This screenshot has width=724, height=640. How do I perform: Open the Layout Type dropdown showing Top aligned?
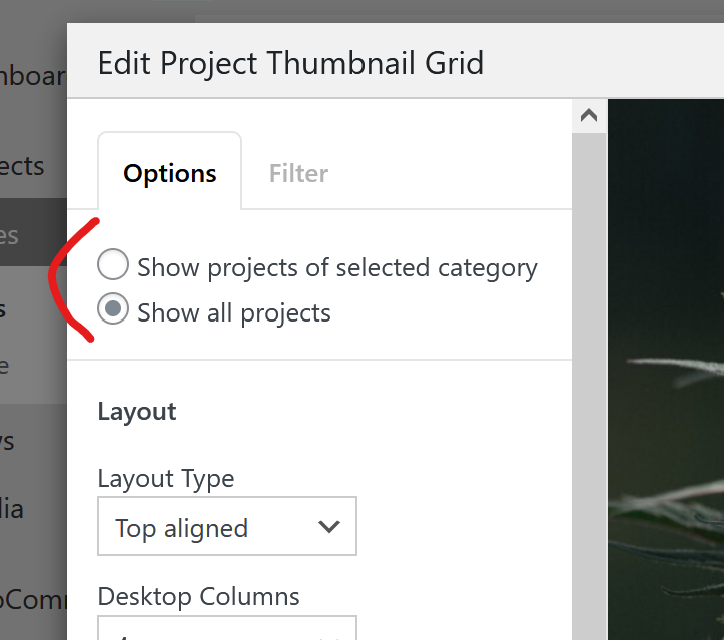pos(226,527)
